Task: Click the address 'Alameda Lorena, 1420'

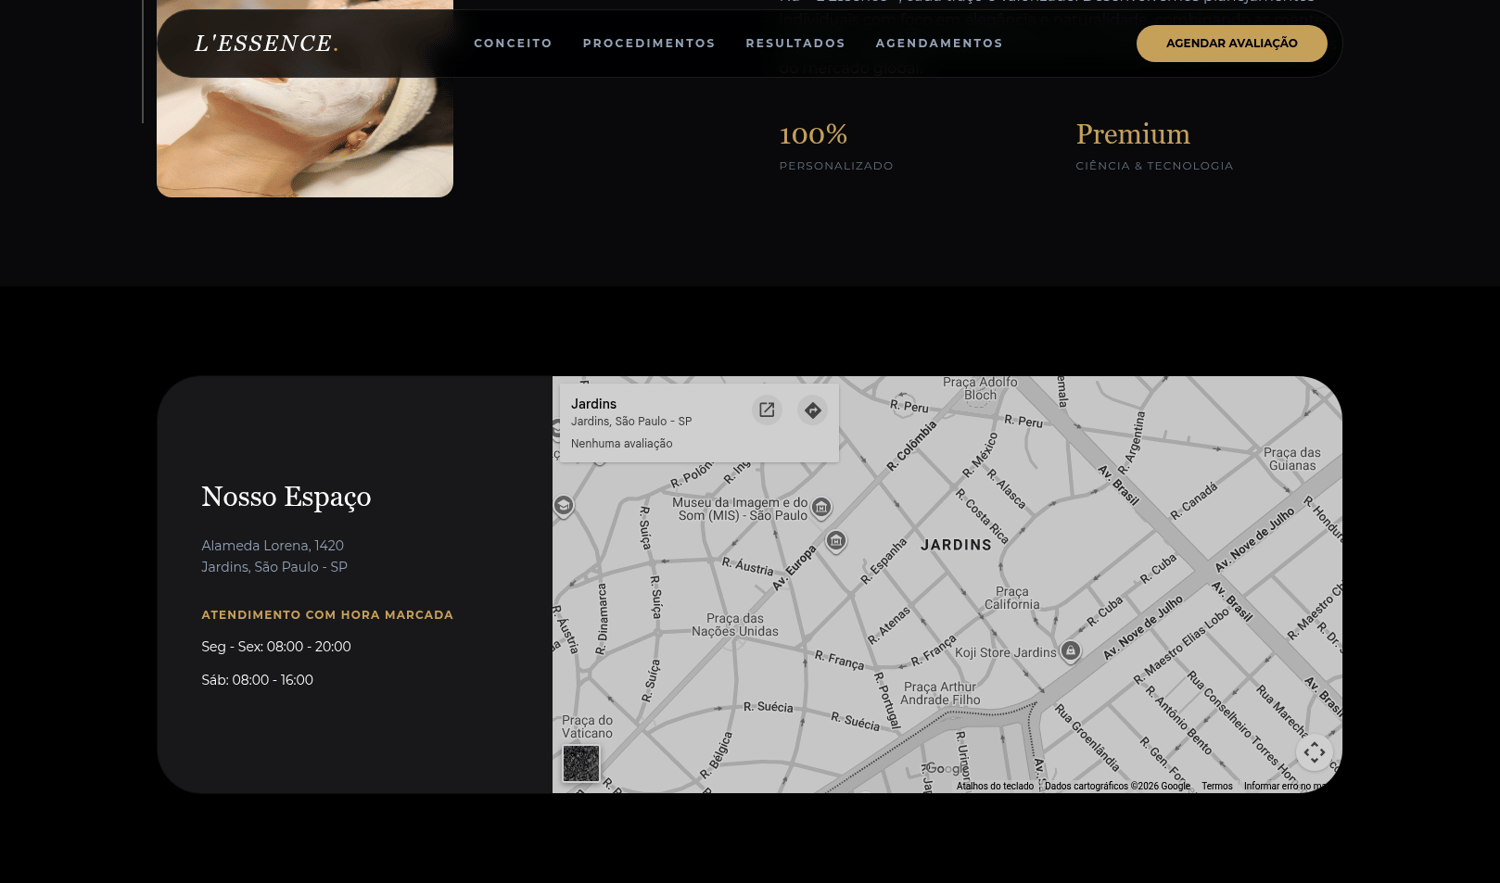Action: (x=273, y=545)
